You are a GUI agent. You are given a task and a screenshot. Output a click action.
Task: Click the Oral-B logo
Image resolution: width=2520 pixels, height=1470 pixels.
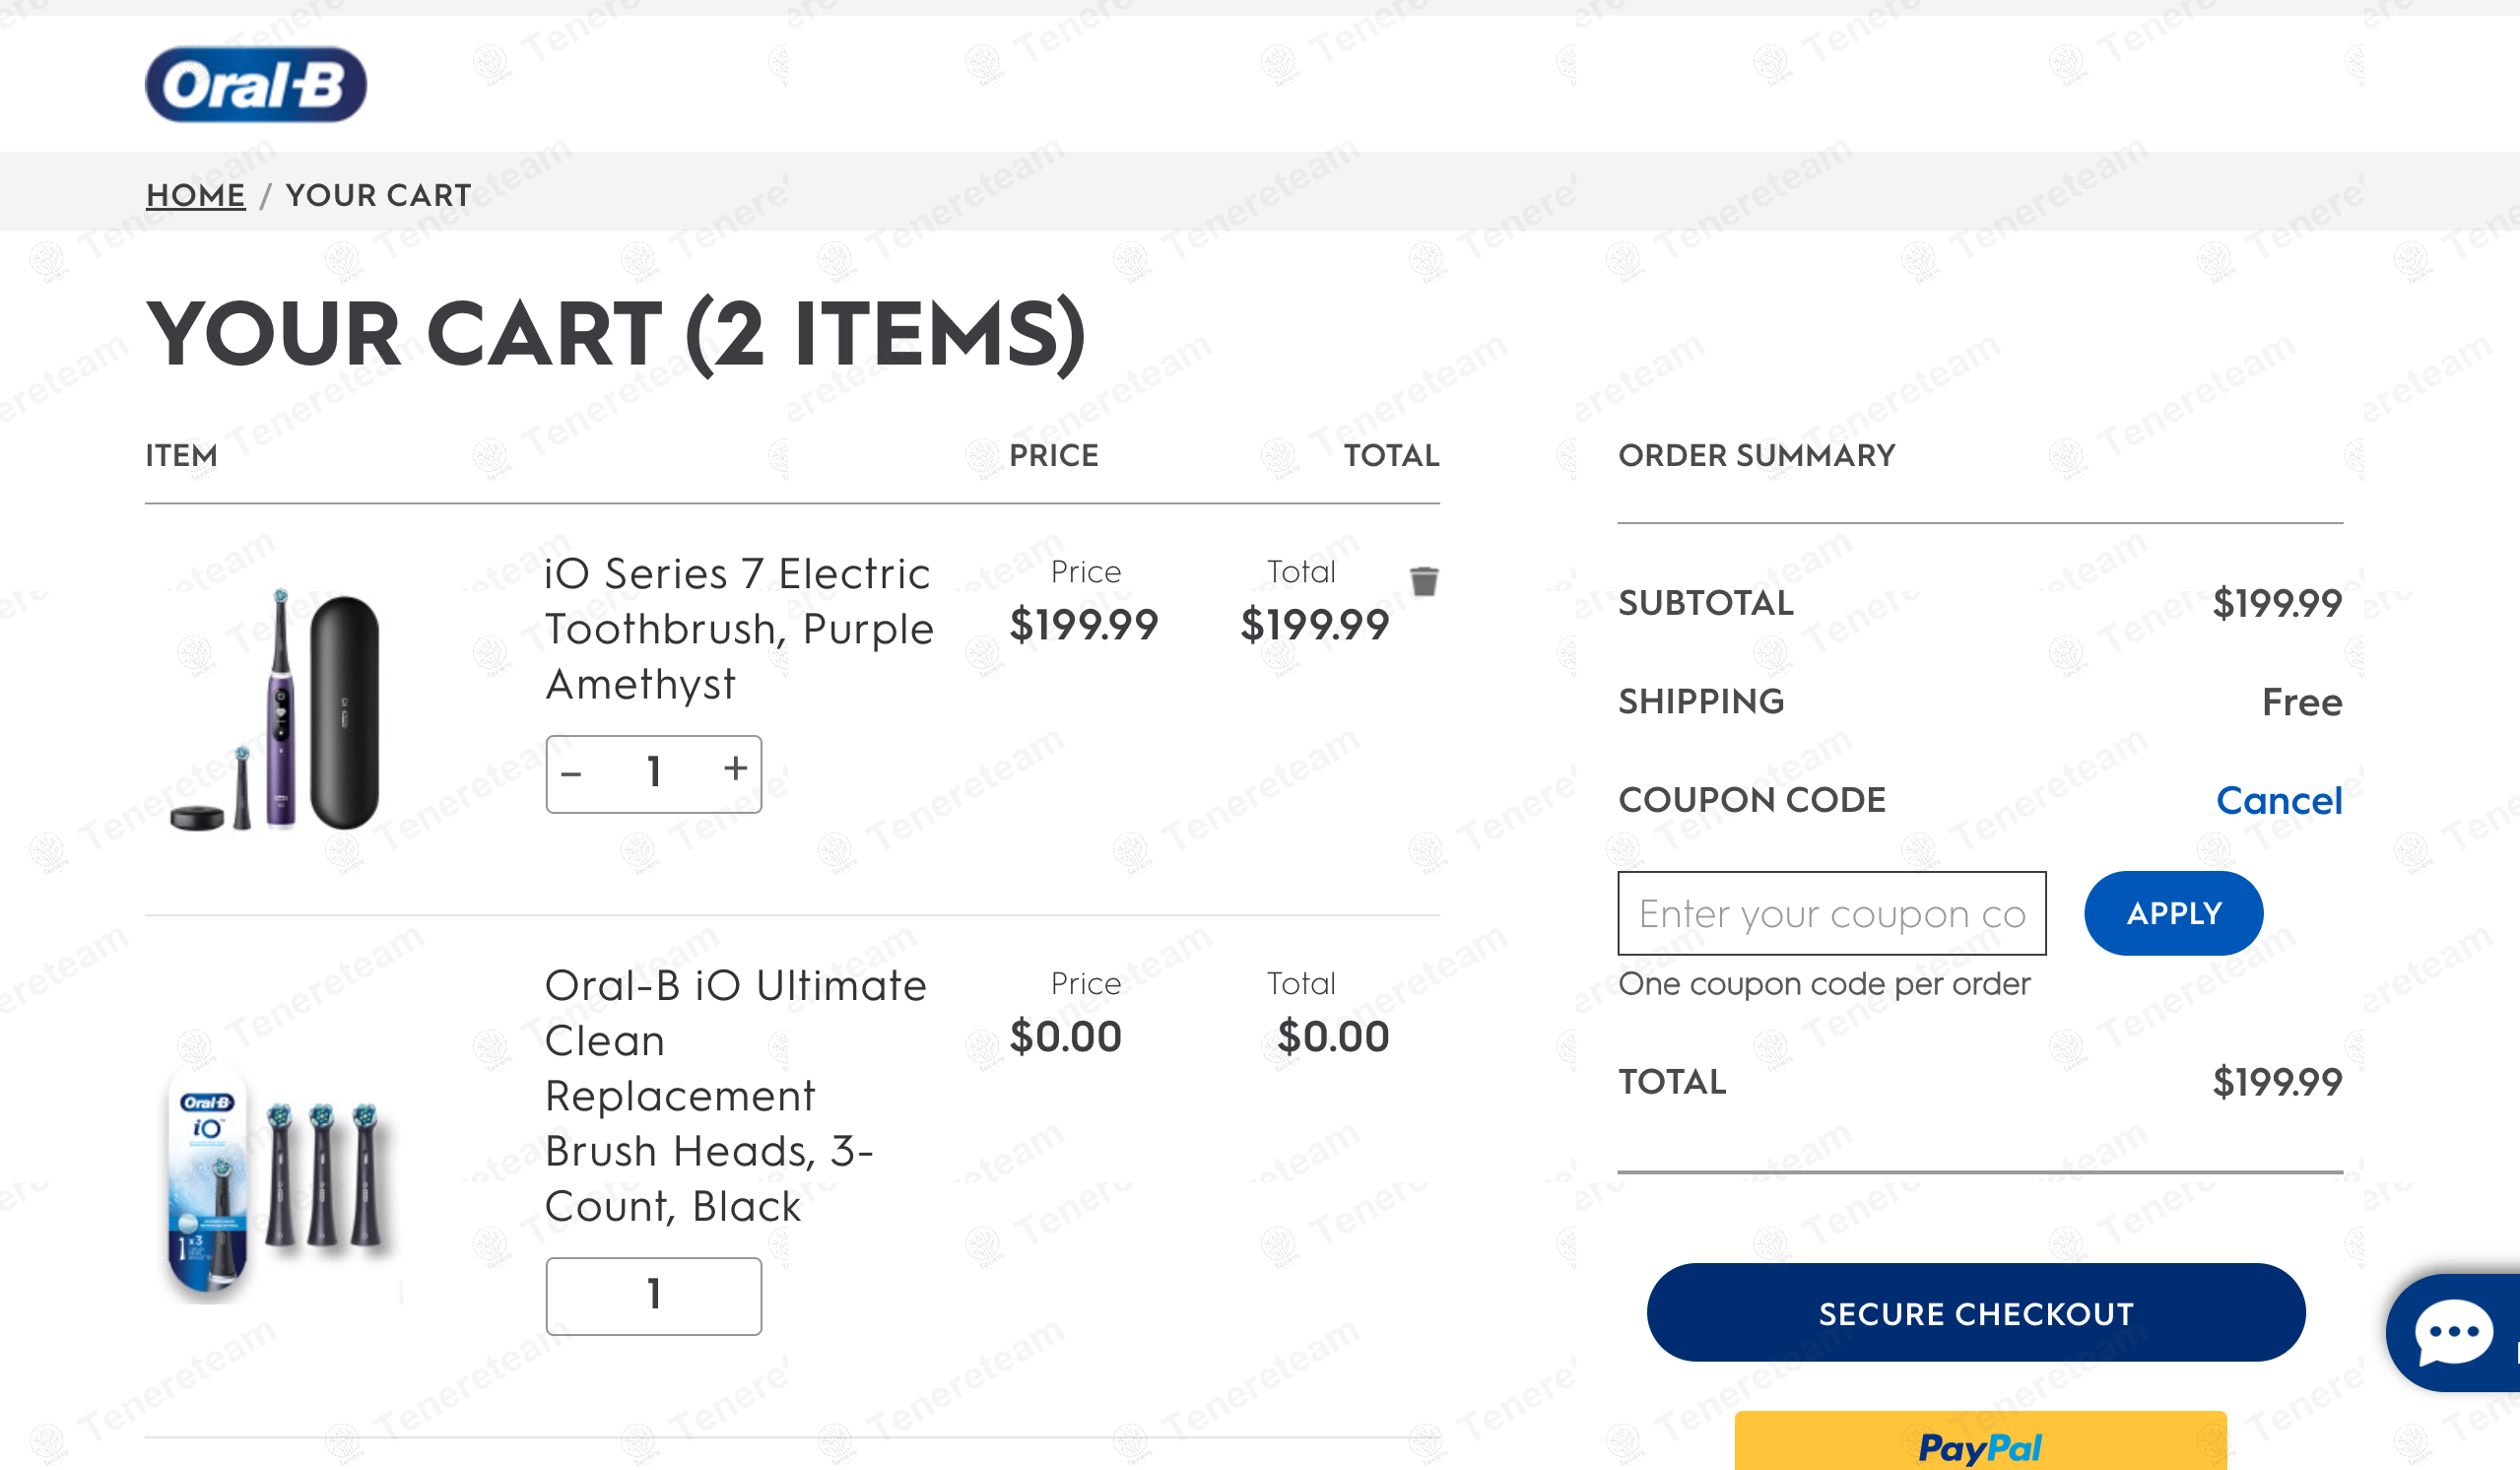click(256, 85)
